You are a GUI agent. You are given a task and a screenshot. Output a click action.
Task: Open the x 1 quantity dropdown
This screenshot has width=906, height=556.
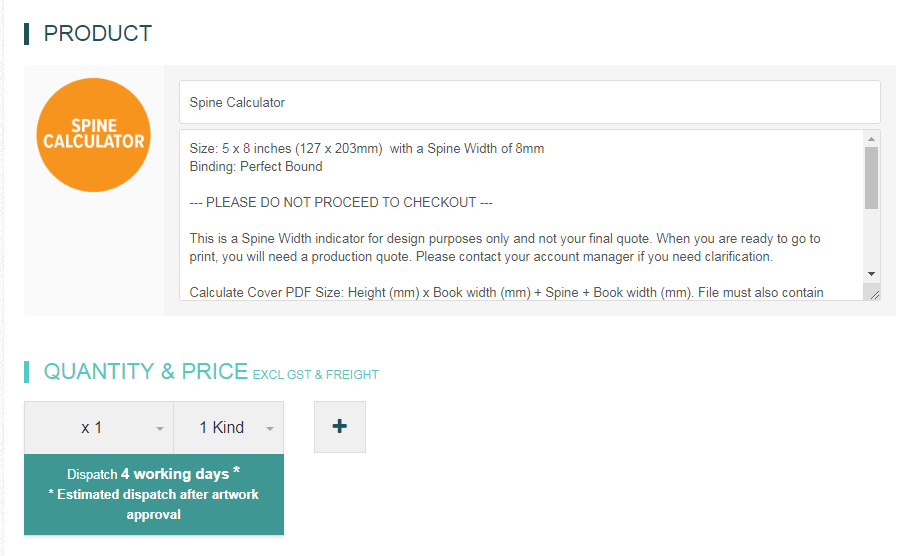coord(99,428)
